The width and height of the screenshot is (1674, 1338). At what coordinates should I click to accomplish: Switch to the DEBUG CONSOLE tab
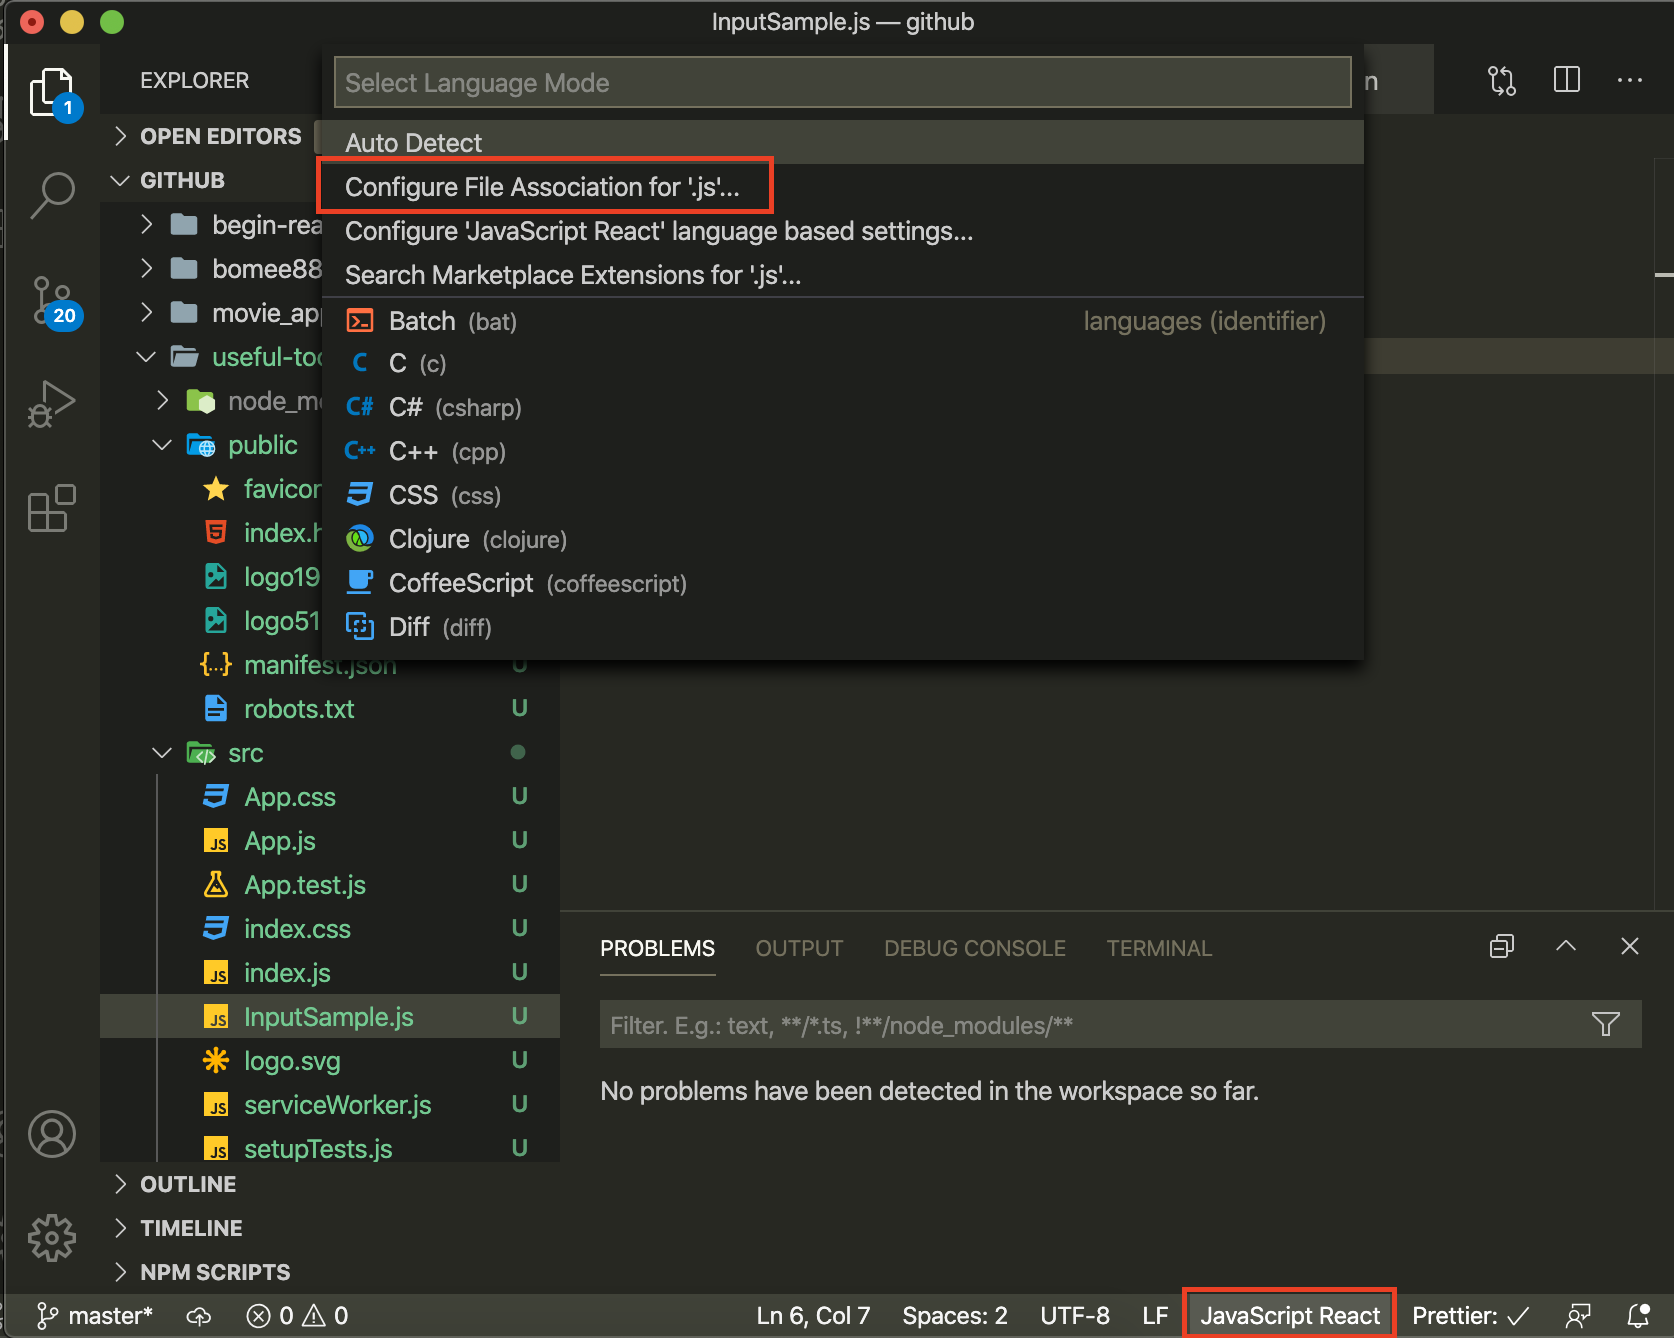pyautogui.click(x=975, y=948)
